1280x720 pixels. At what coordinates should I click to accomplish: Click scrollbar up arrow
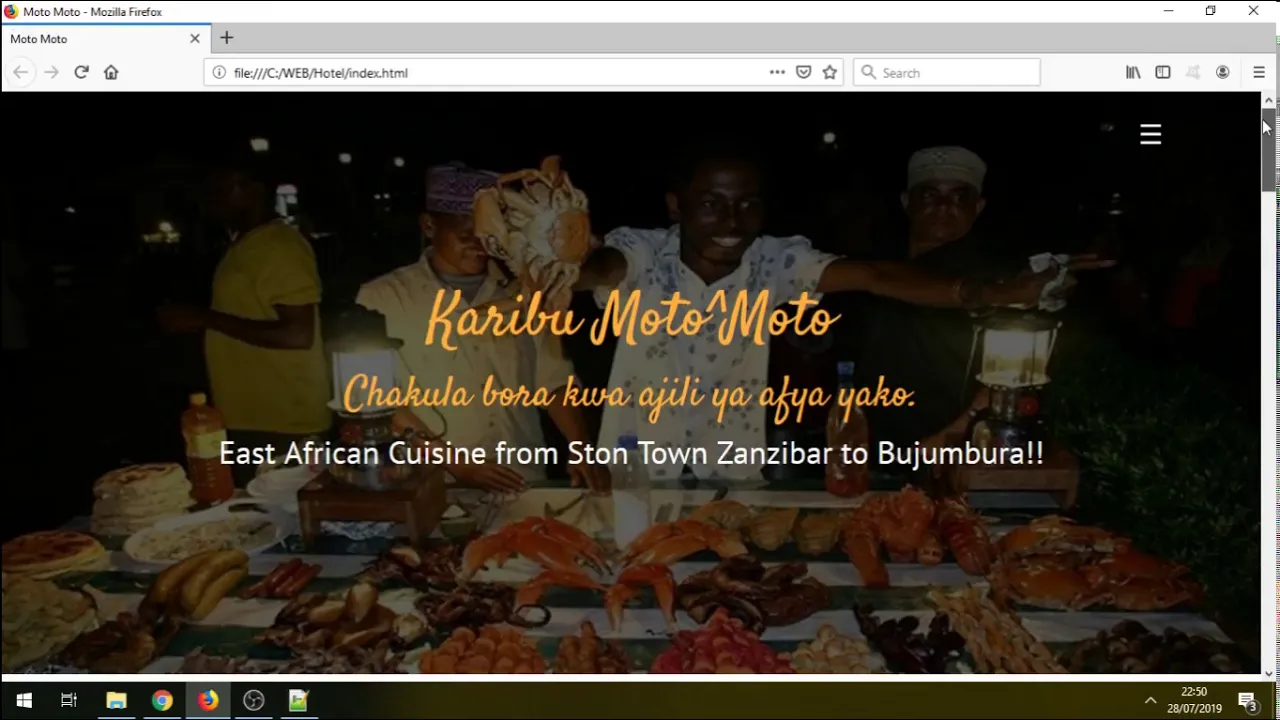tap(1268, 100)
